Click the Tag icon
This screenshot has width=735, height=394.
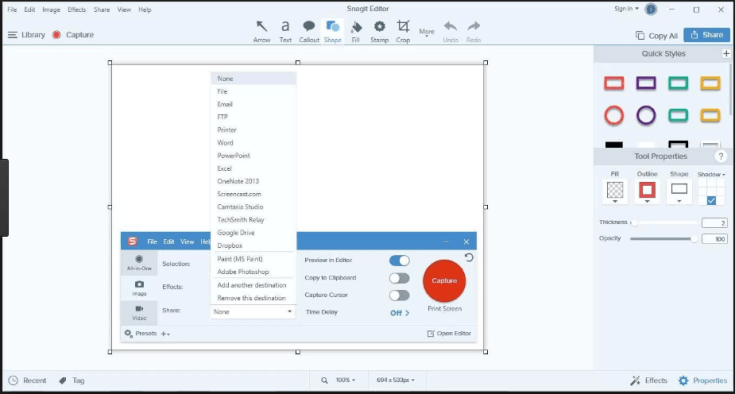click(x=63, y=380)
